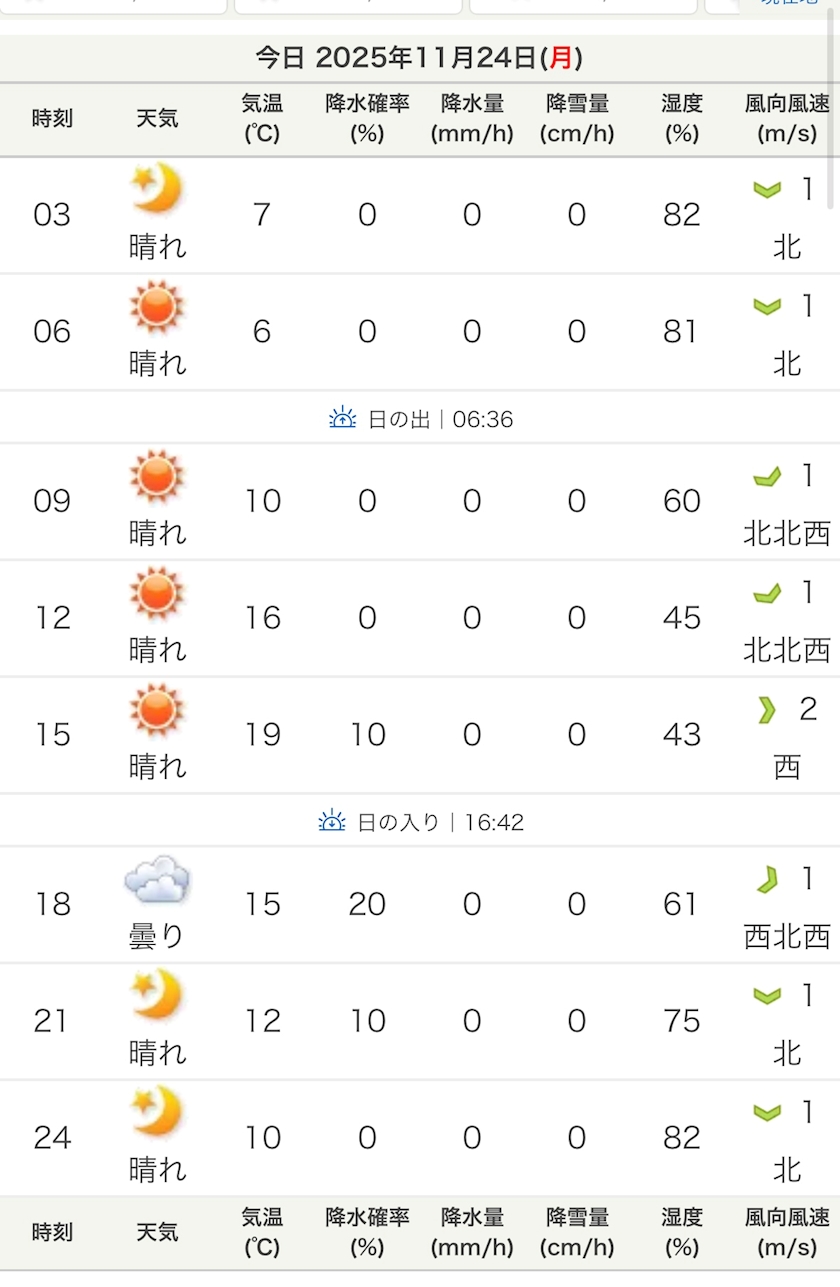The height and width of the screenshot is (1287, 840).
Task: Tap the 現在地 link at top right
Action: pyautogui.click(x=790, y=3)
